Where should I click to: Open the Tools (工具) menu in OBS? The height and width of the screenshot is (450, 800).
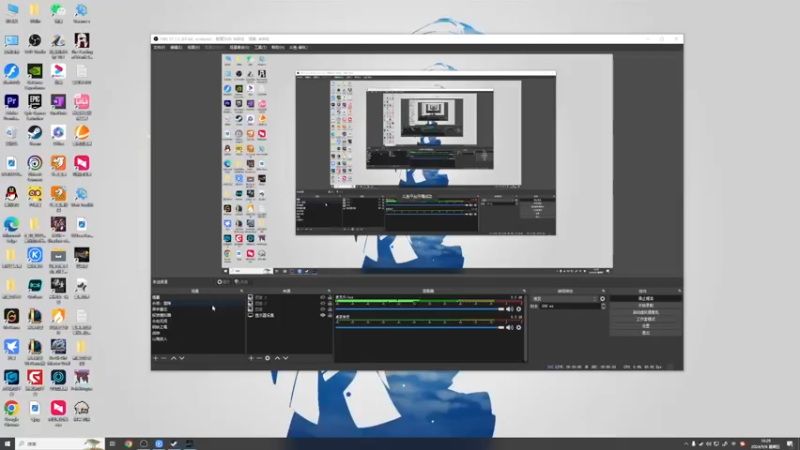pos(260,47)
